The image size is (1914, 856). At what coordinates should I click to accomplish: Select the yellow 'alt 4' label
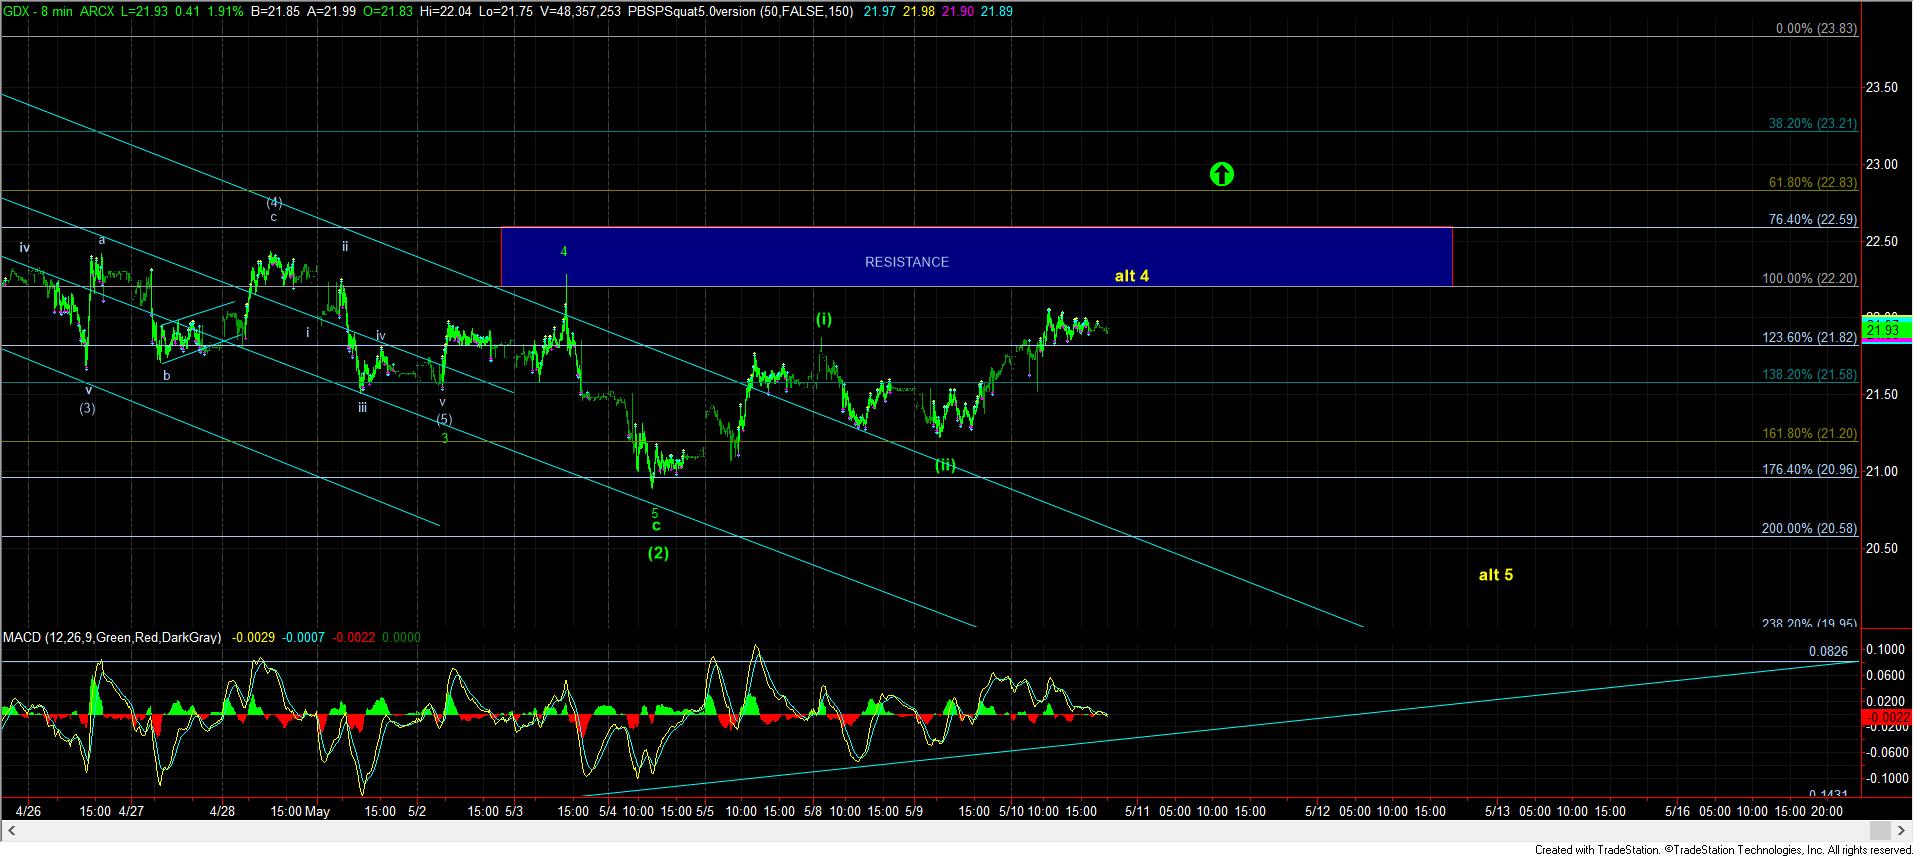(x=1131, y=276)
